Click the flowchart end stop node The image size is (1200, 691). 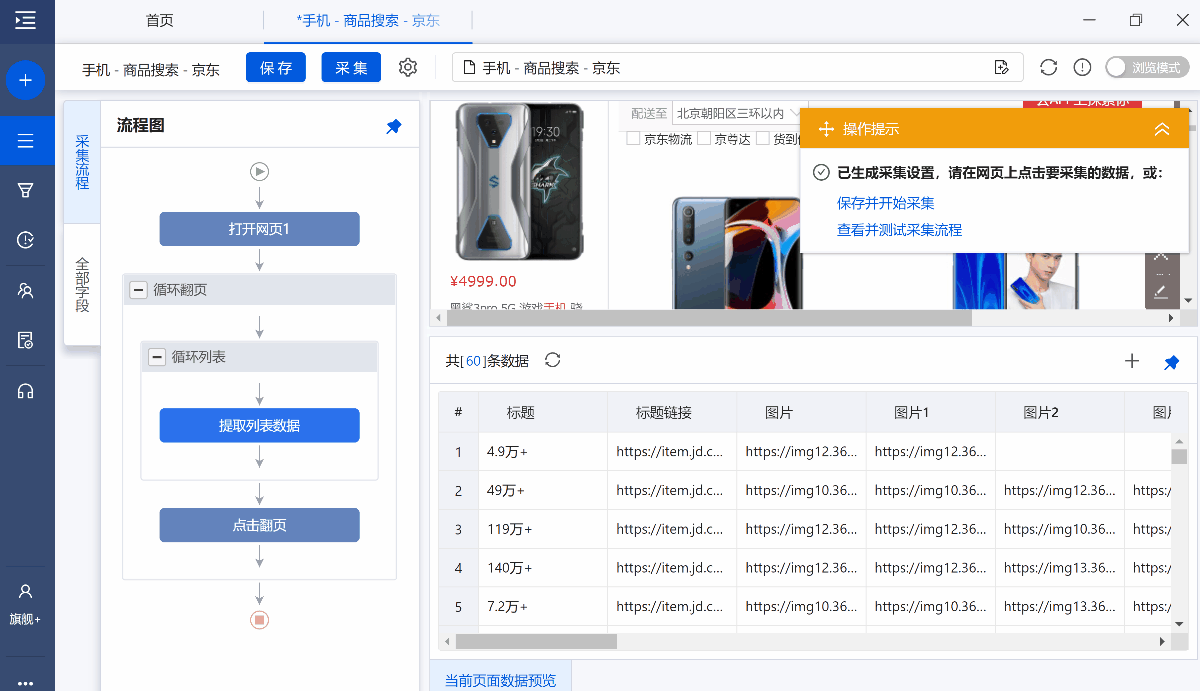(x=260, y=620)
